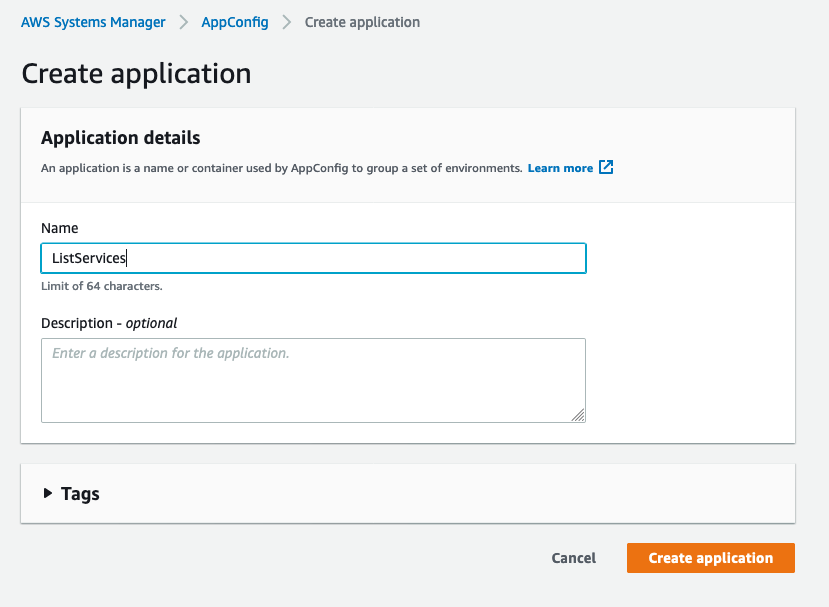
Task: Click the Description optional label
Action: click(109, 323)
